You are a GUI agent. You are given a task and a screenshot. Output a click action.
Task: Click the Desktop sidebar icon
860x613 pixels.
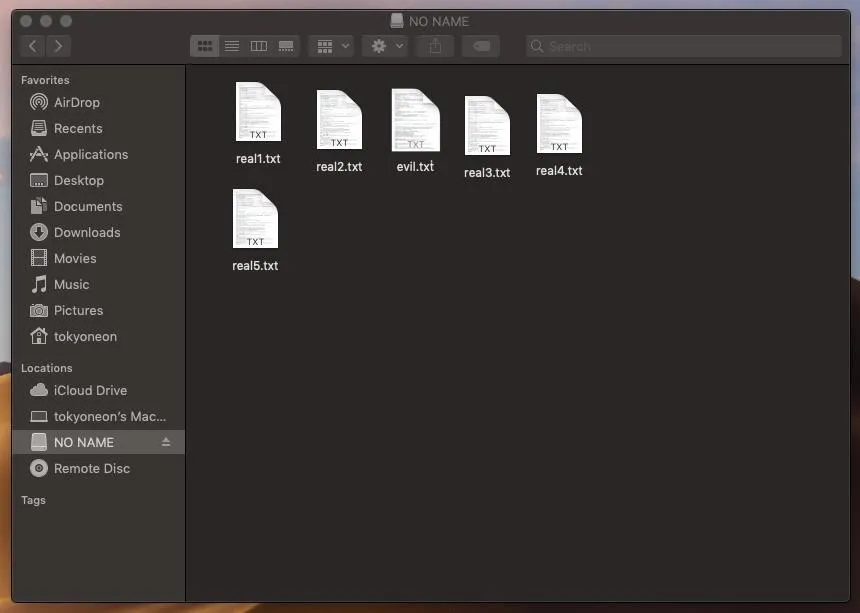click(x=39, y=180)
